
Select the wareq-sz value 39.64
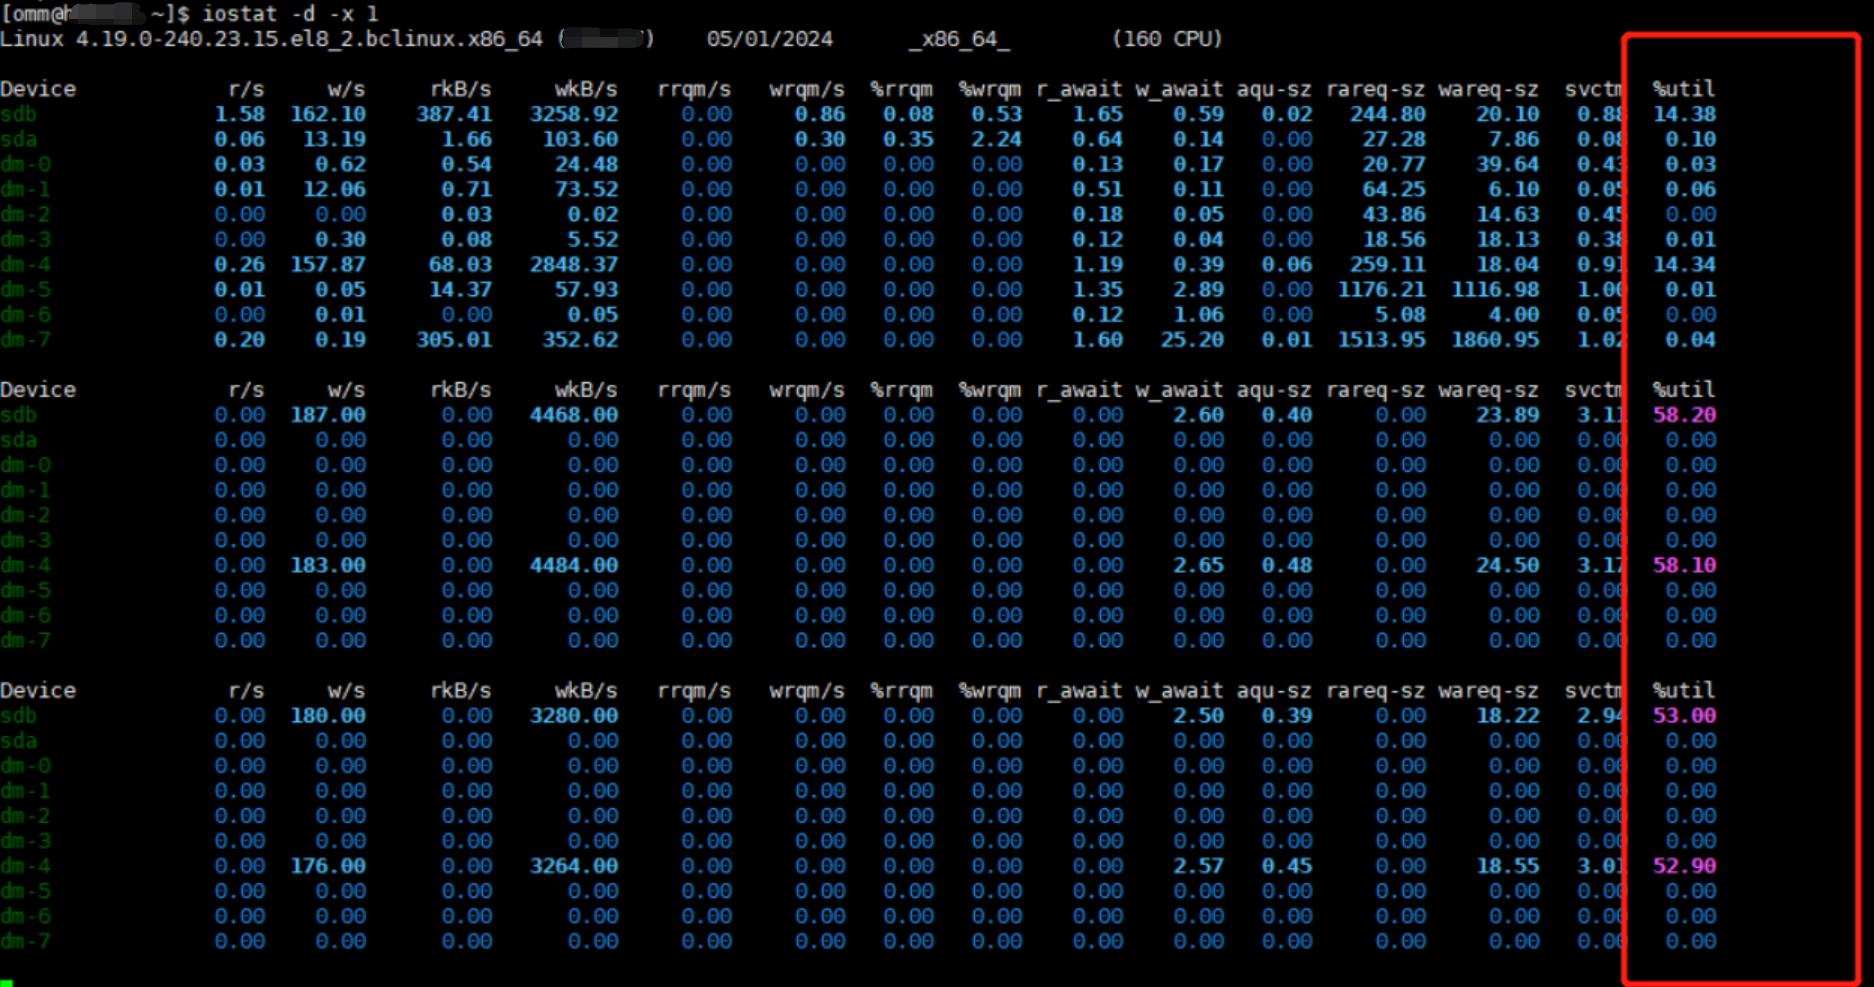pyautogui.click(x=1508, y=164)
